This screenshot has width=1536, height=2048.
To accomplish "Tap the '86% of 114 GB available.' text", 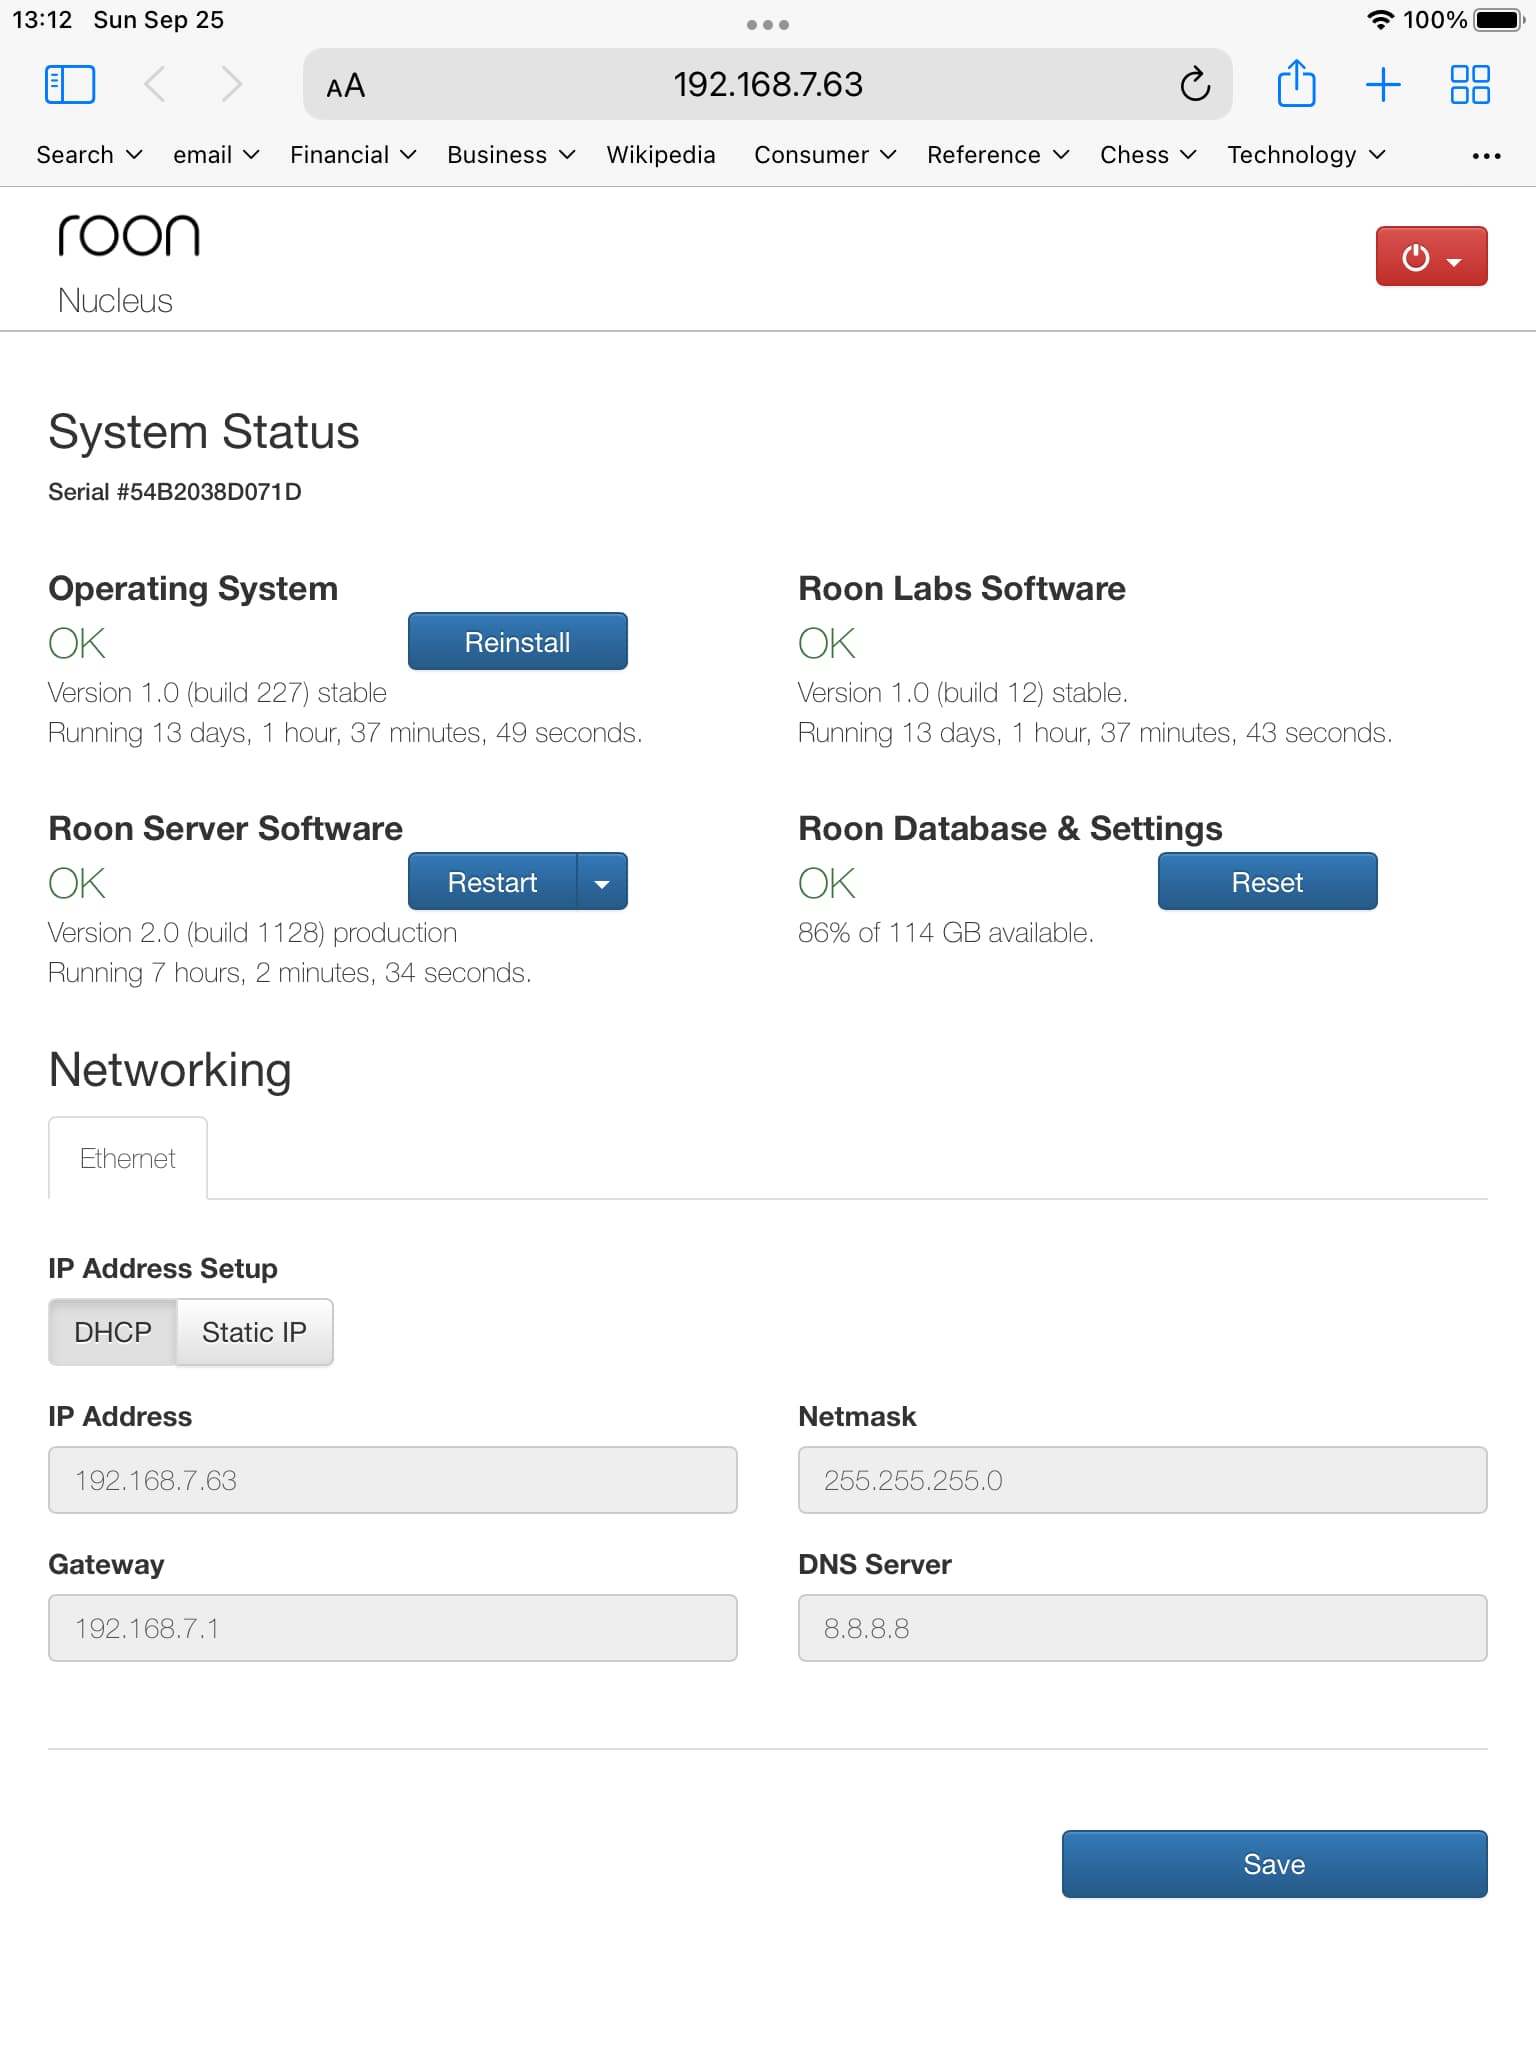I will click(946, 933).
